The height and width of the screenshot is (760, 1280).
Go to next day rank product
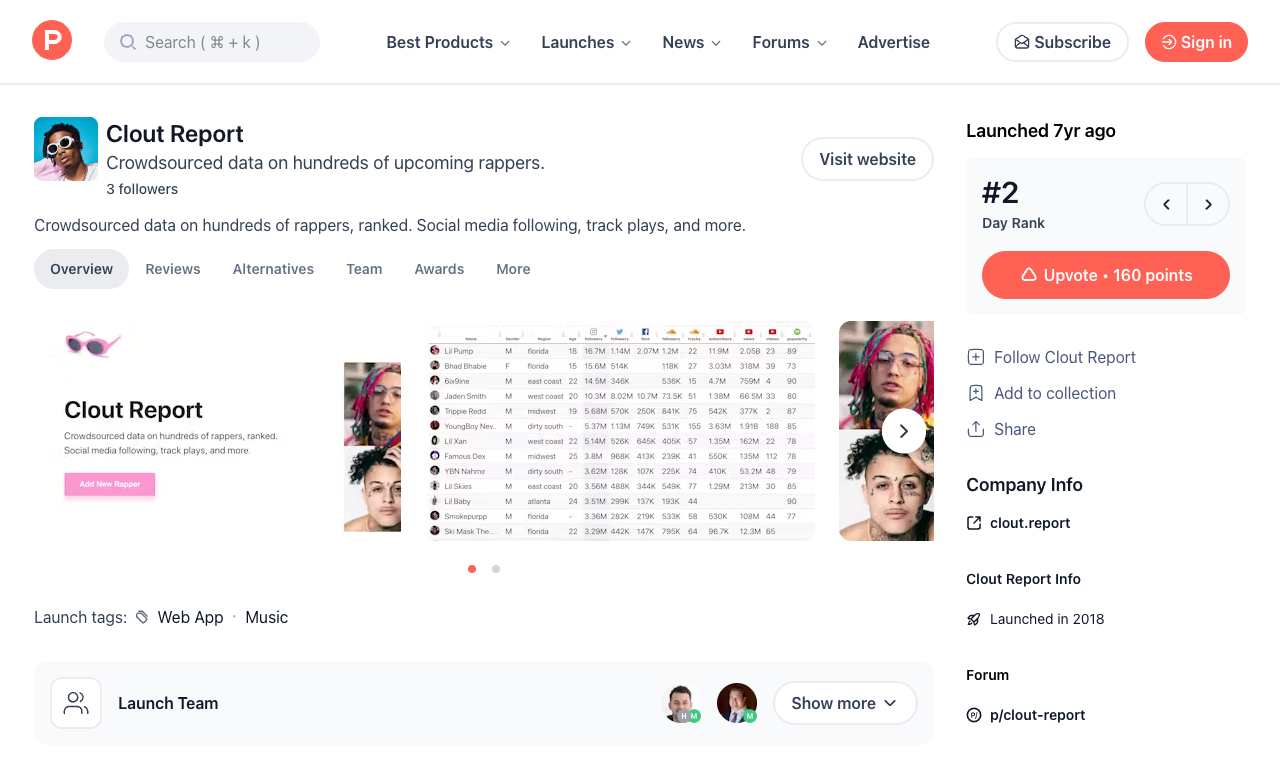[1208, 204]
